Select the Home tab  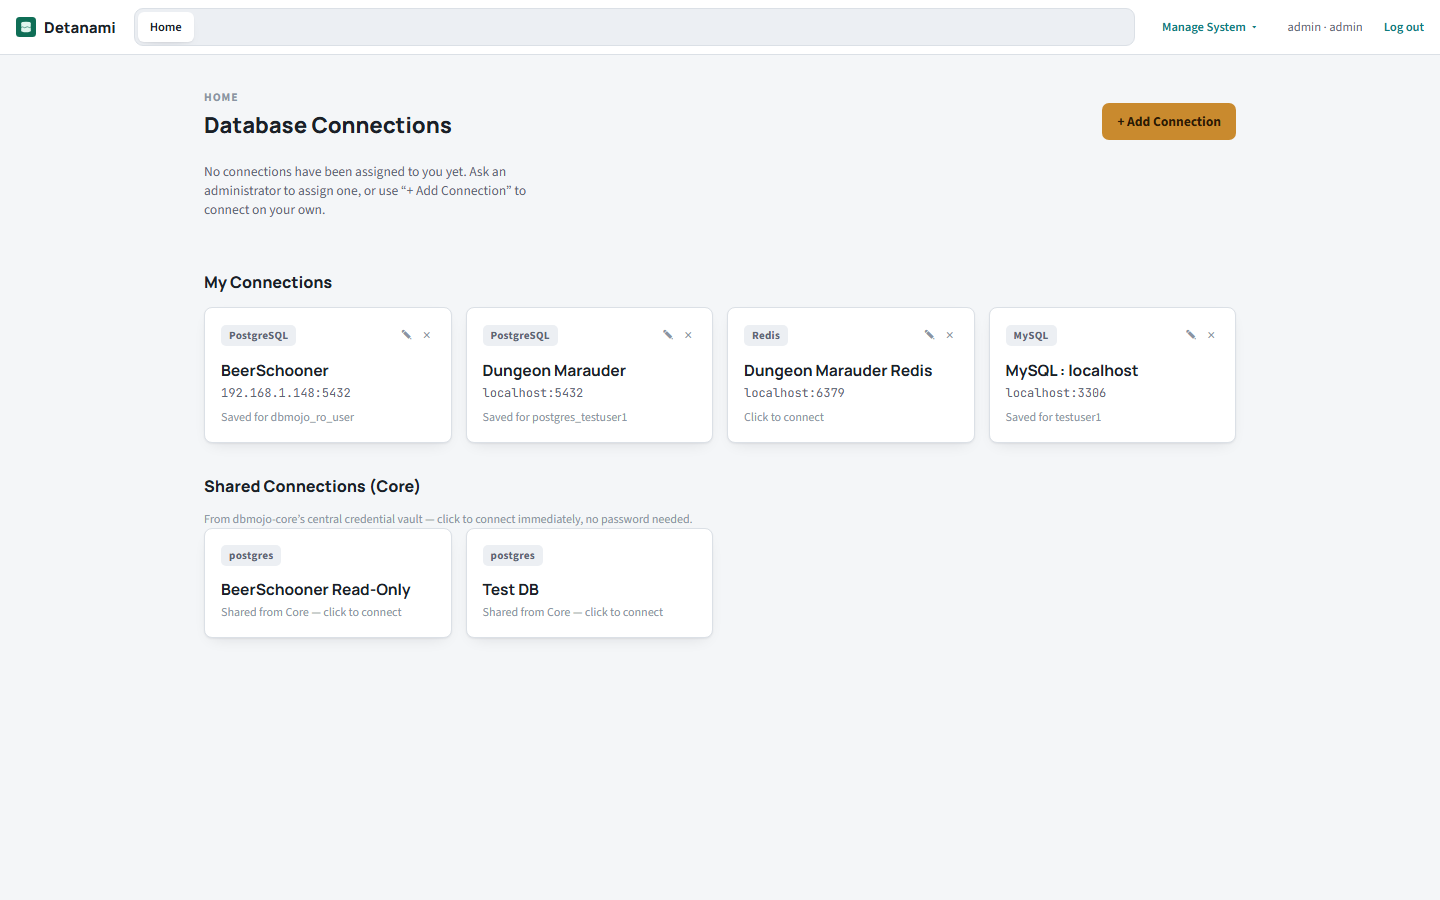[x=166, y=27]
